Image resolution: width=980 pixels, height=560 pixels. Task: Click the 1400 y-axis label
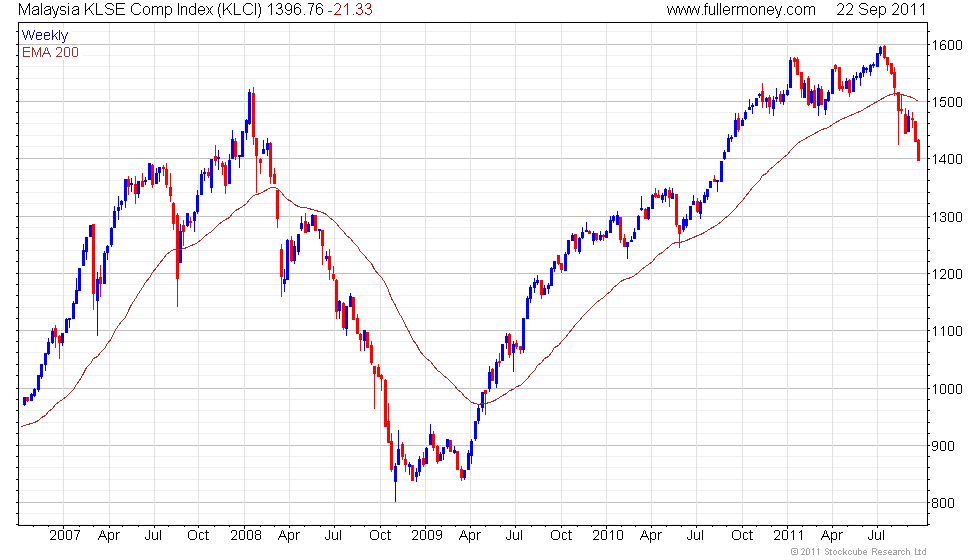coord(947,159)
